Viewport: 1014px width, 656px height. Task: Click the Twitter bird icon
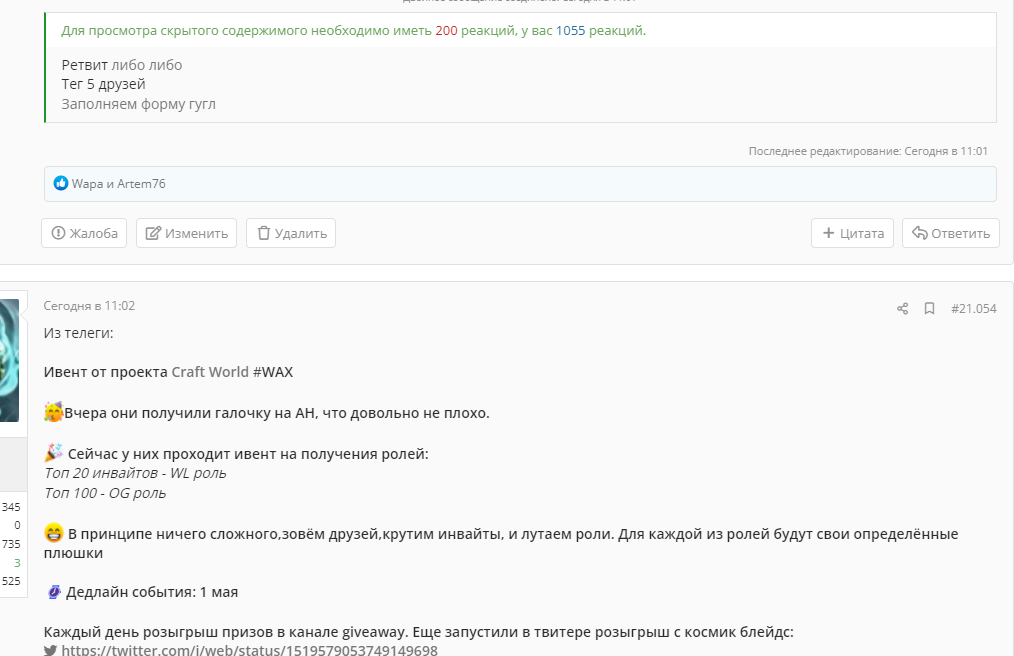click(x=50, y=650)
